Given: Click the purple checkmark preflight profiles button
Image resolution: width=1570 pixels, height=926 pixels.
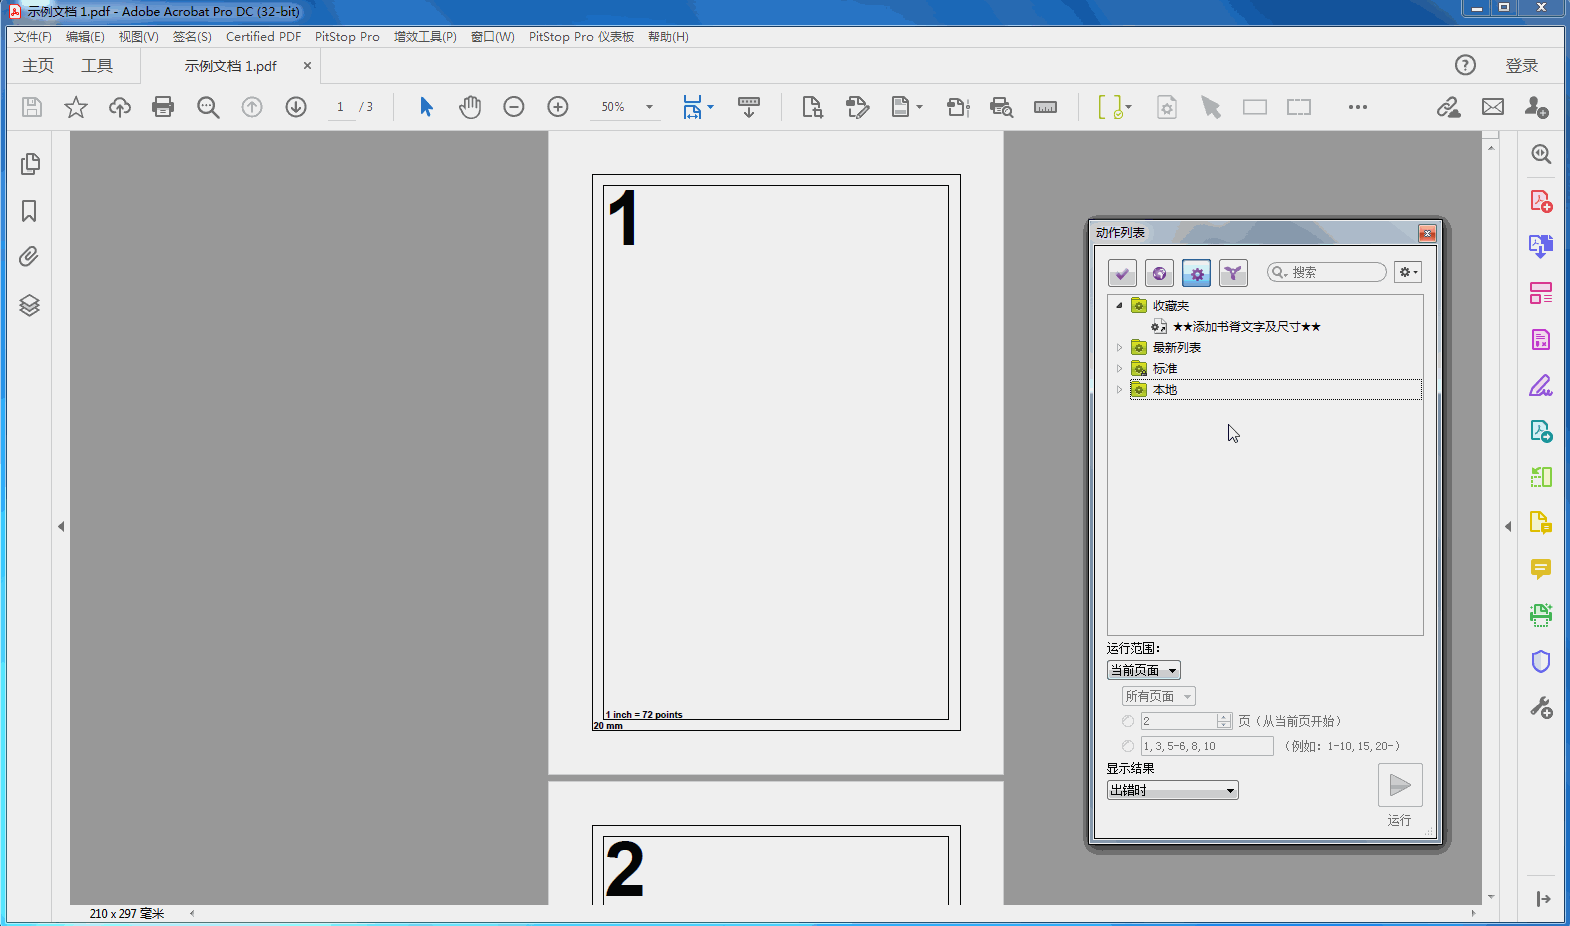Looking at the screenshot, I should (1122, 273).
